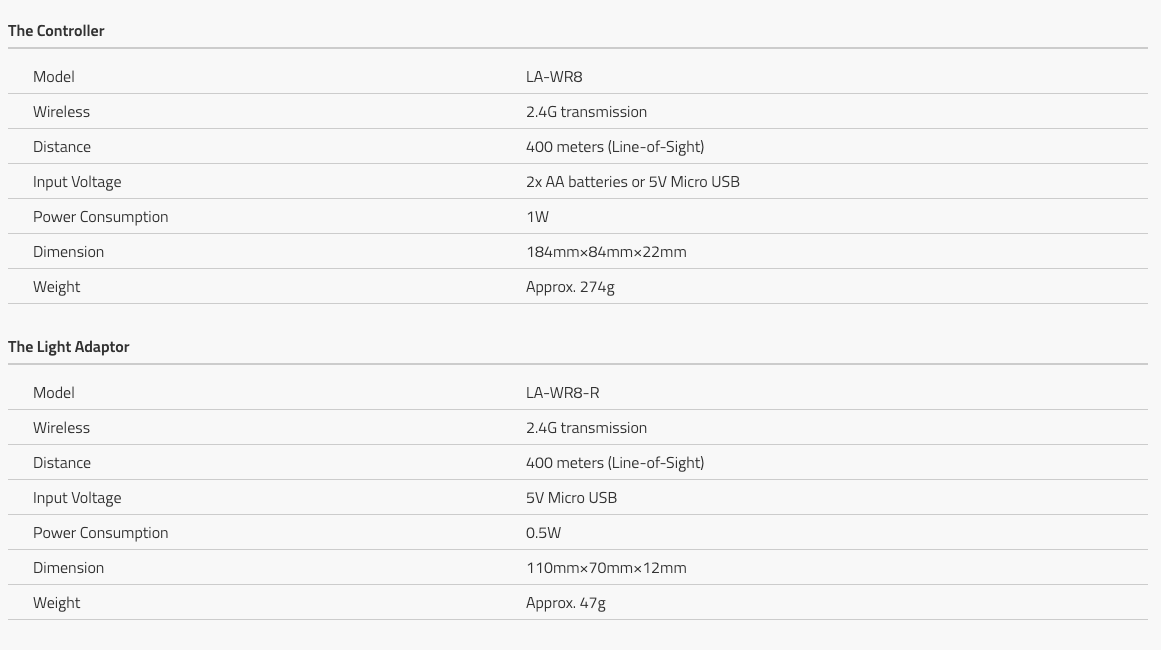The image size is (1161, 650).
Task: Click the Approx. 274g weight value
Action: (x=570, y=287)
